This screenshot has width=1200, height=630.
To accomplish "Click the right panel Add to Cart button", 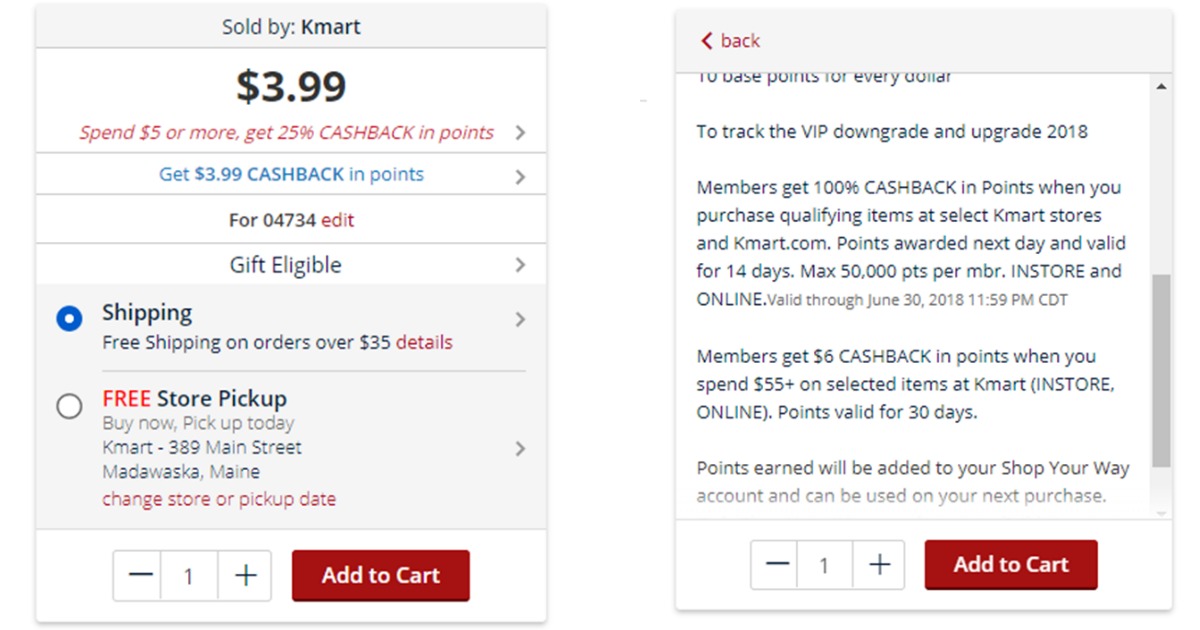I will pos(1010,565).
